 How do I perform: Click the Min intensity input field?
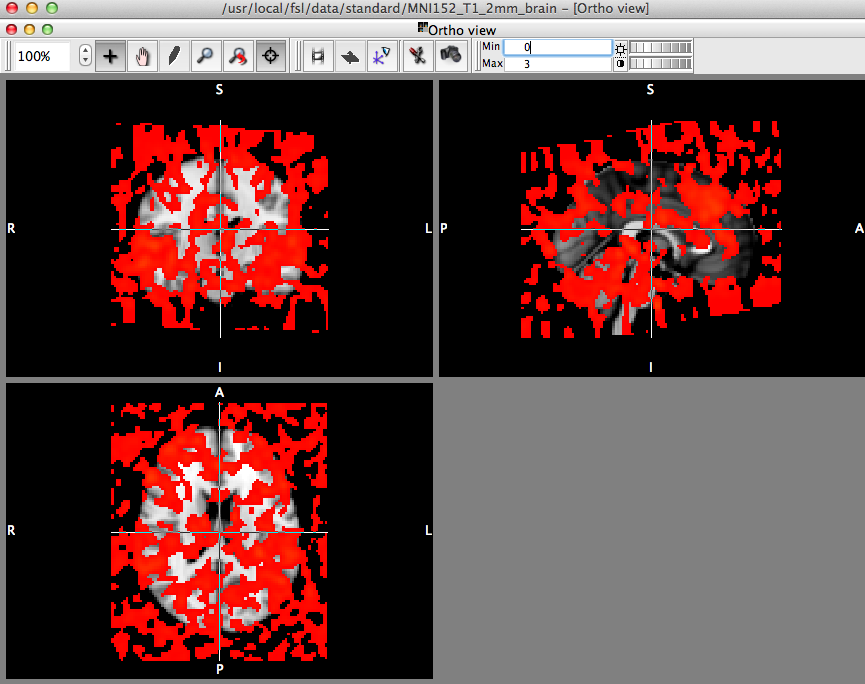tap(558, 47)
